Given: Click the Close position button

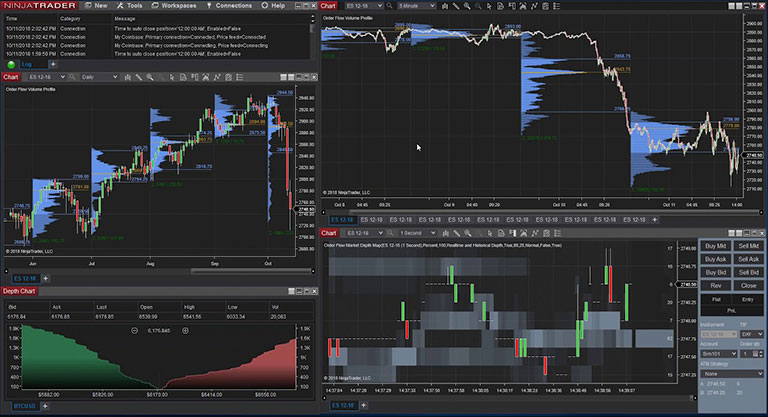Looking at the screenshot, I should tap(748, 286).
